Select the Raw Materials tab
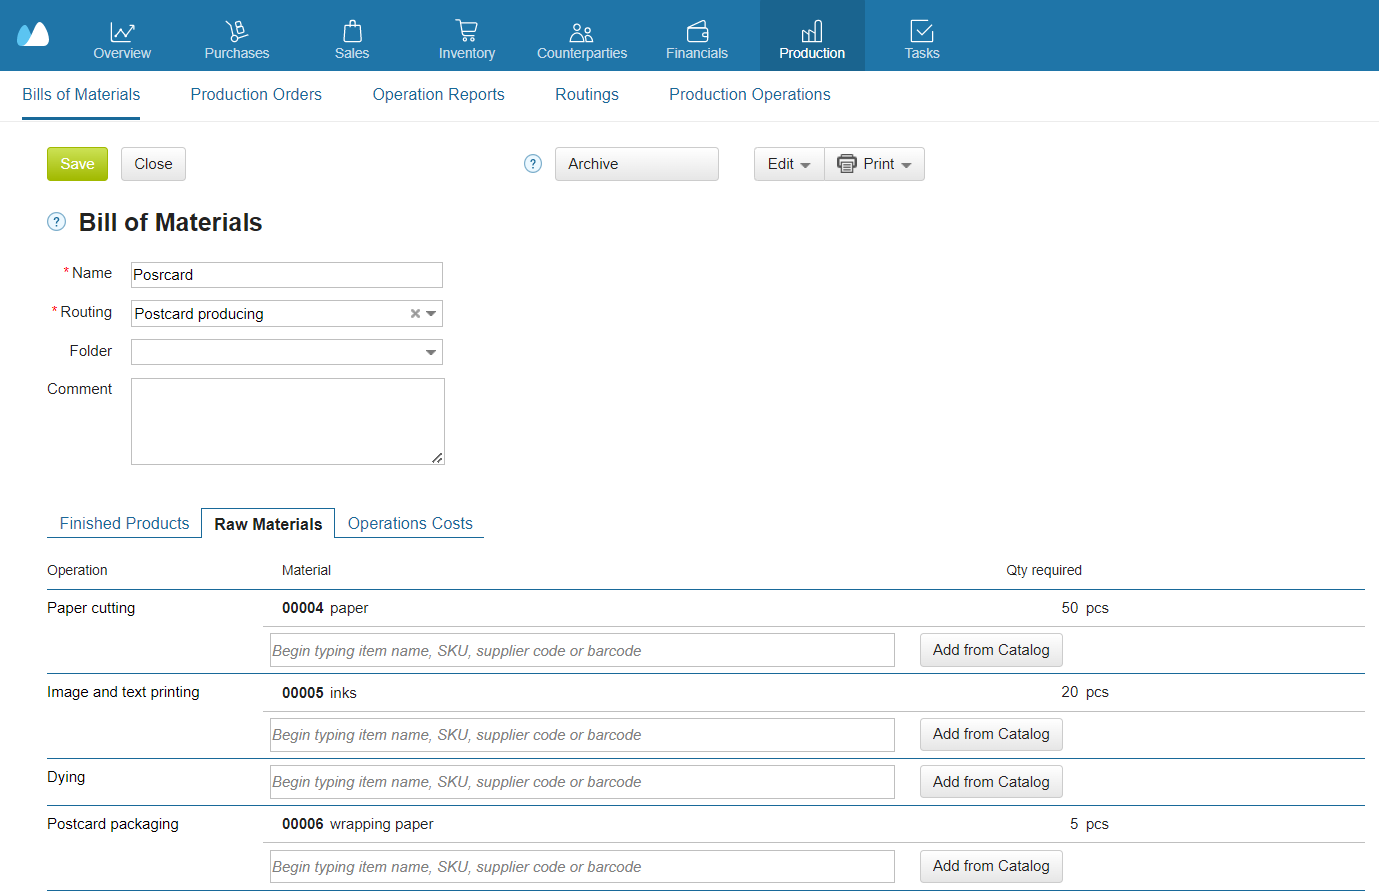This screenshot has height=893, width=1379. coord(268,523)
